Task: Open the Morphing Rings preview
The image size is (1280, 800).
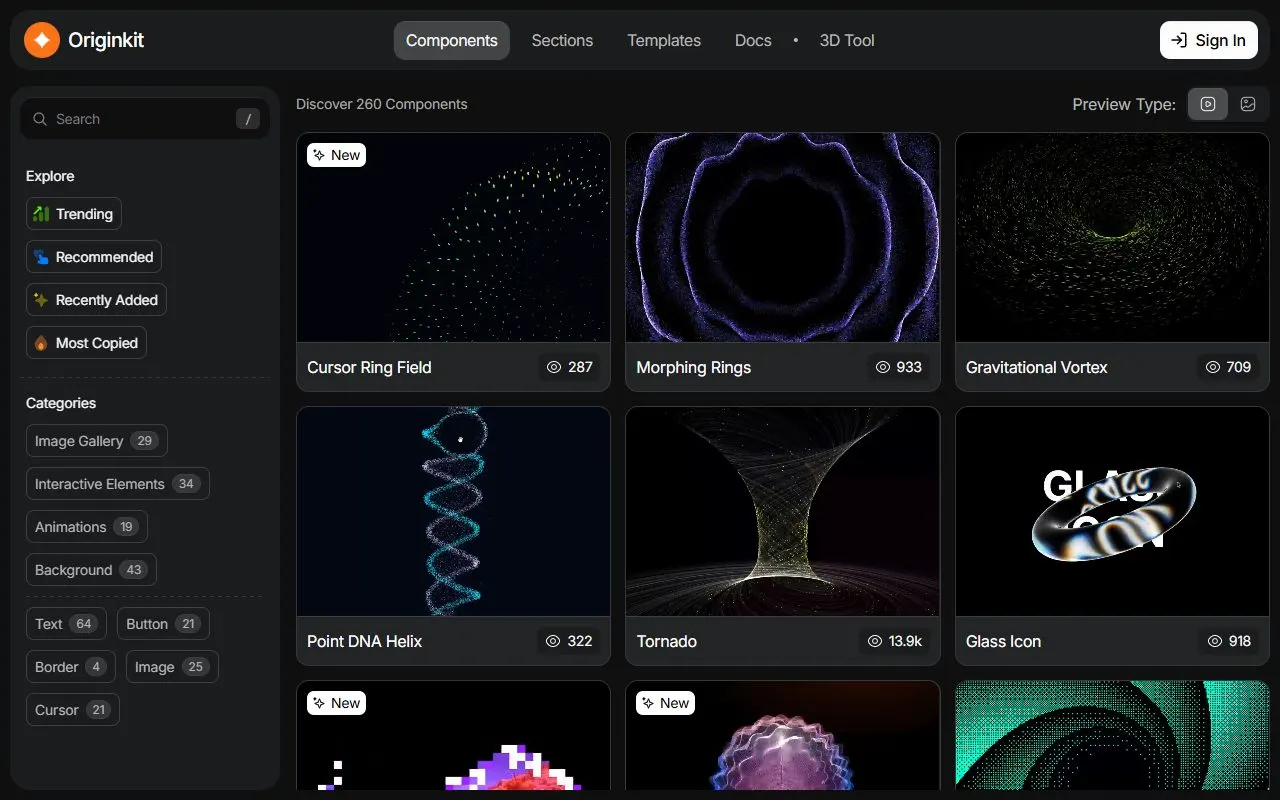Action: tap(783, 238)
